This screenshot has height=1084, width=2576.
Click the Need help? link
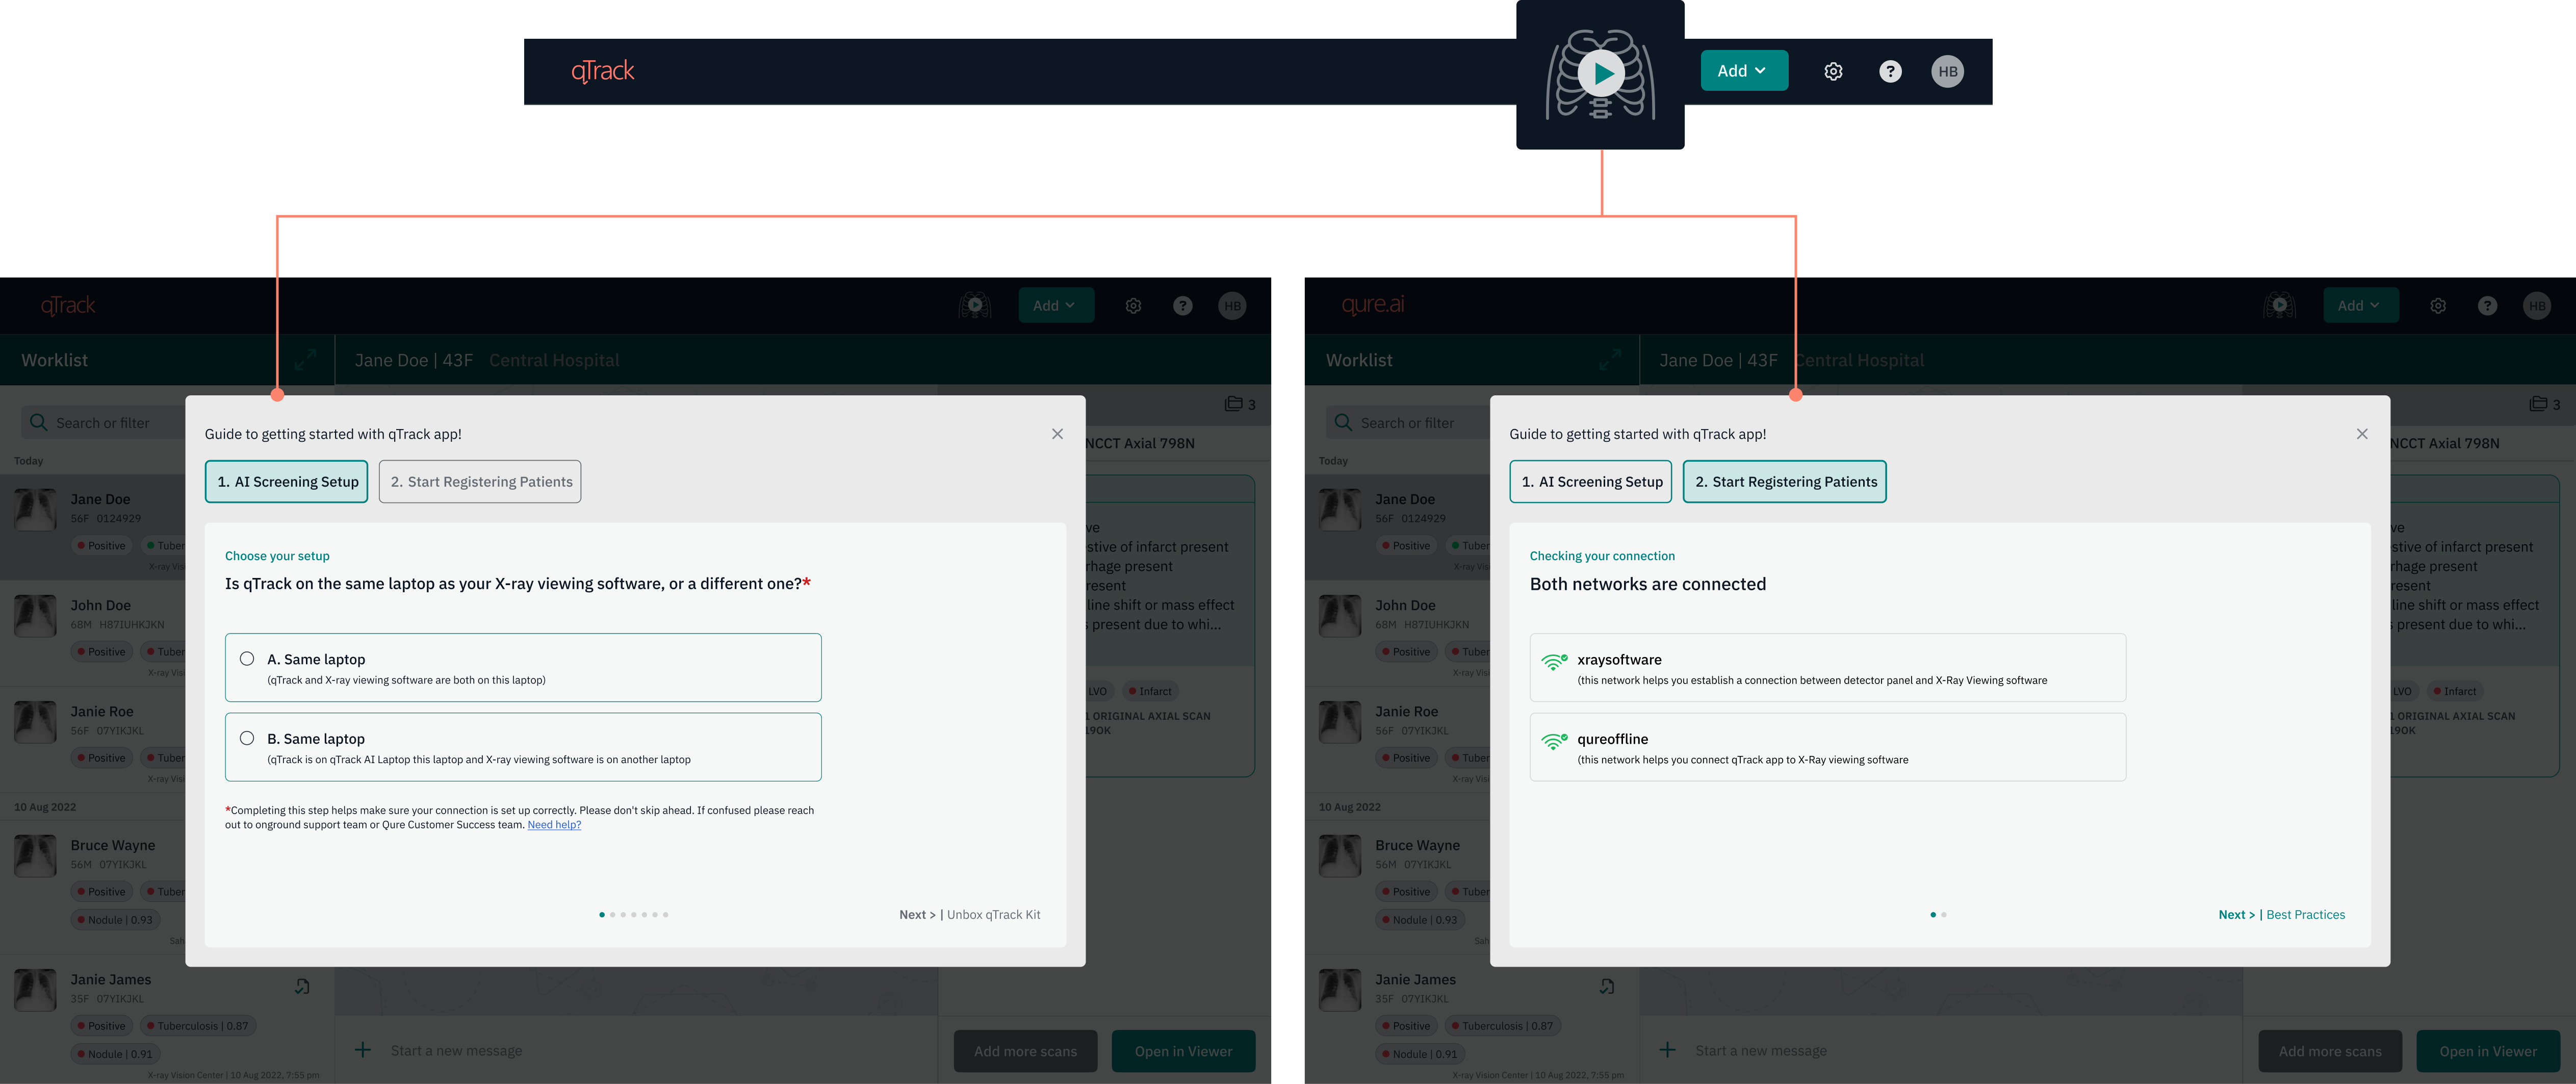click(x=554, y=825)
